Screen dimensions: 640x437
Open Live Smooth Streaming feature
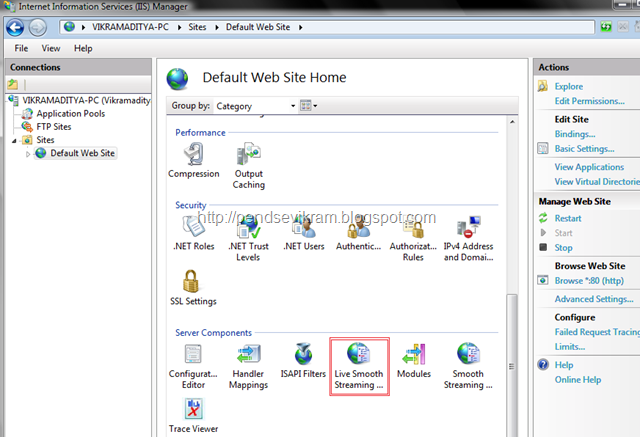[x=359, y=366]
